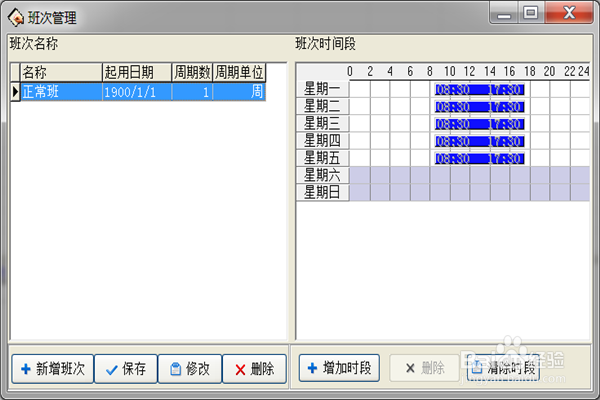This screenshot has width=600, height=400.
Task: Select the 正常班 name cell
Action: point(61,92)
